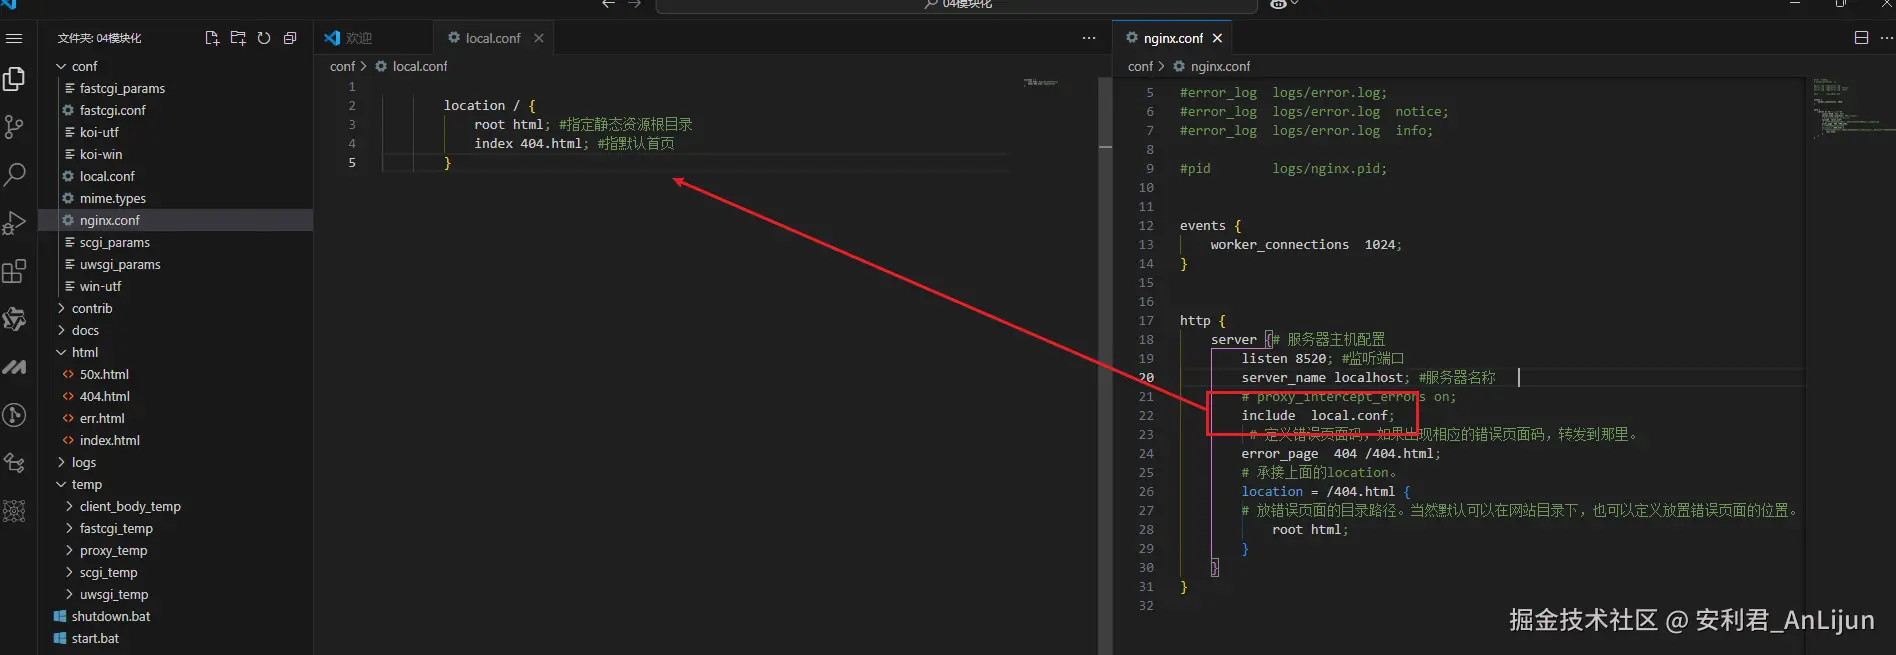Viewport: 1896px width, 655px height.
Task: Close the local.conf editor tab
Action: pyautogui.click(x=539, y=38)
